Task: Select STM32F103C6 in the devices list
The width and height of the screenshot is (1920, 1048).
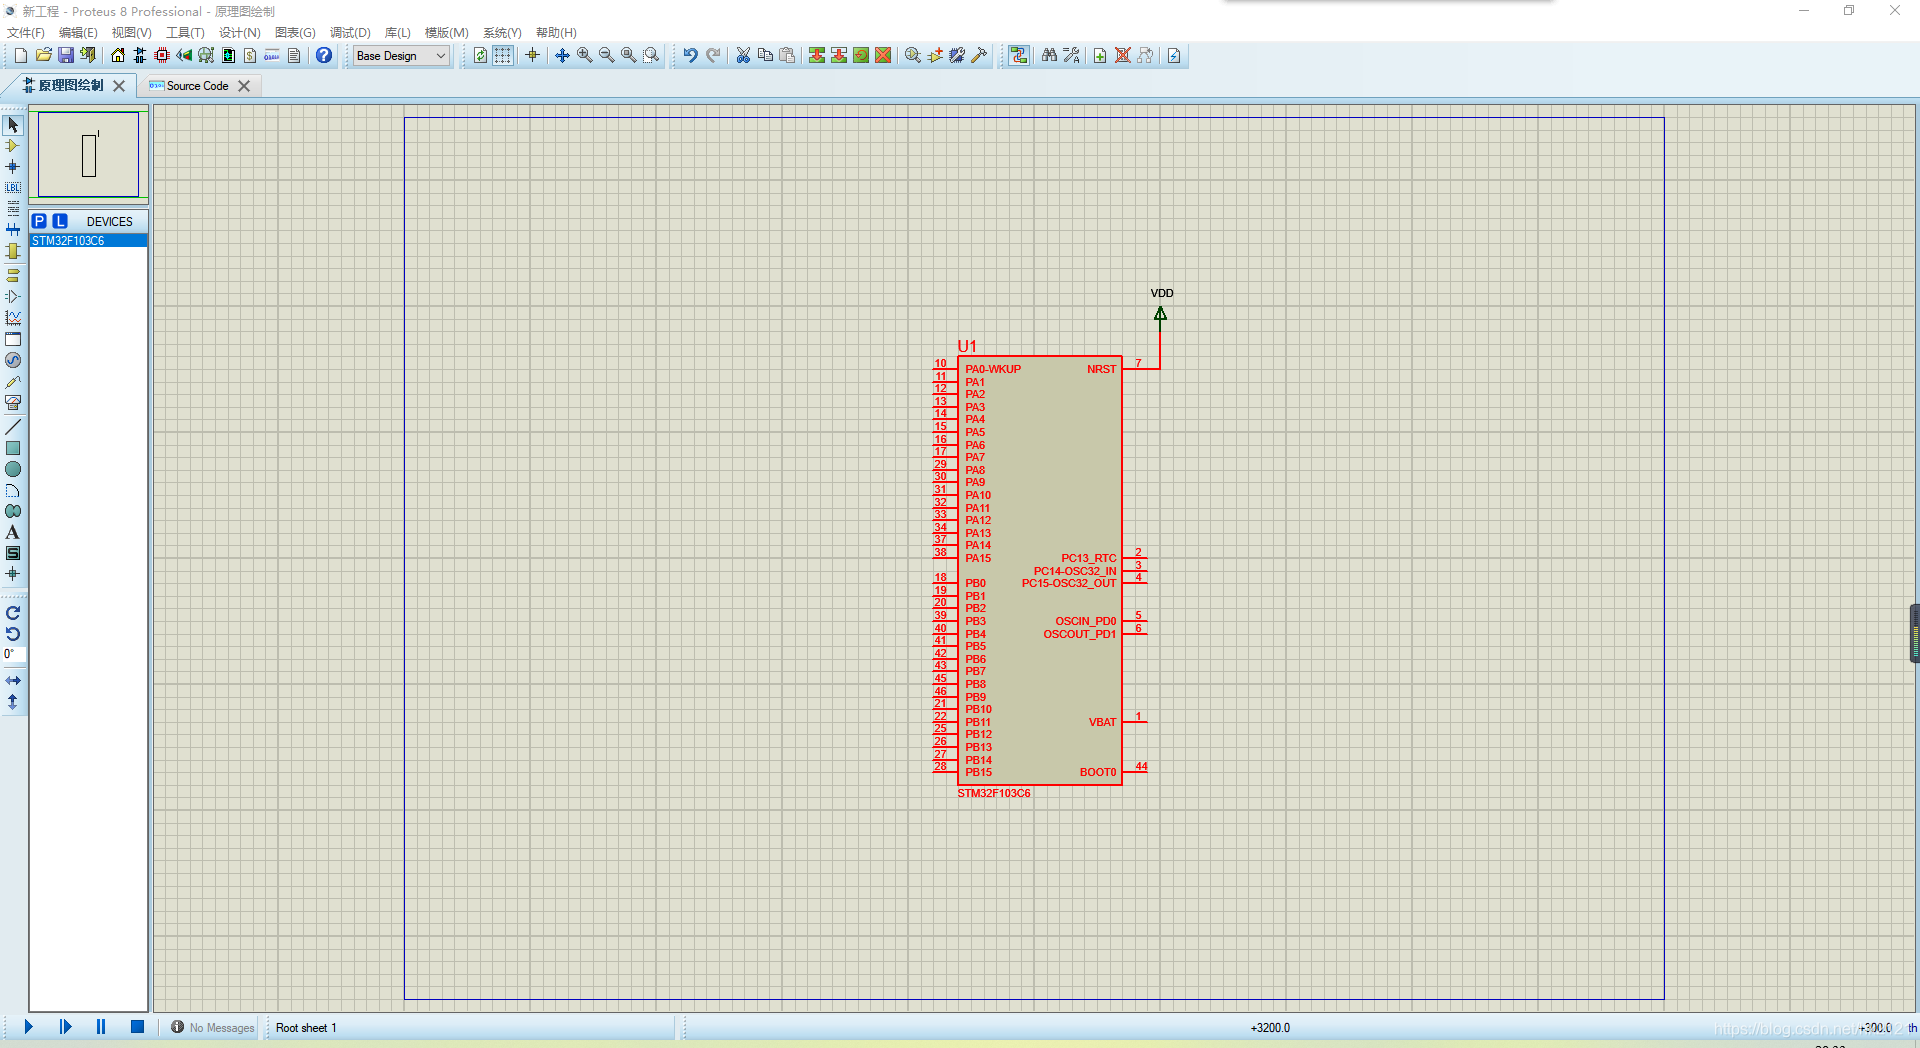Action: tap(88, 241)
